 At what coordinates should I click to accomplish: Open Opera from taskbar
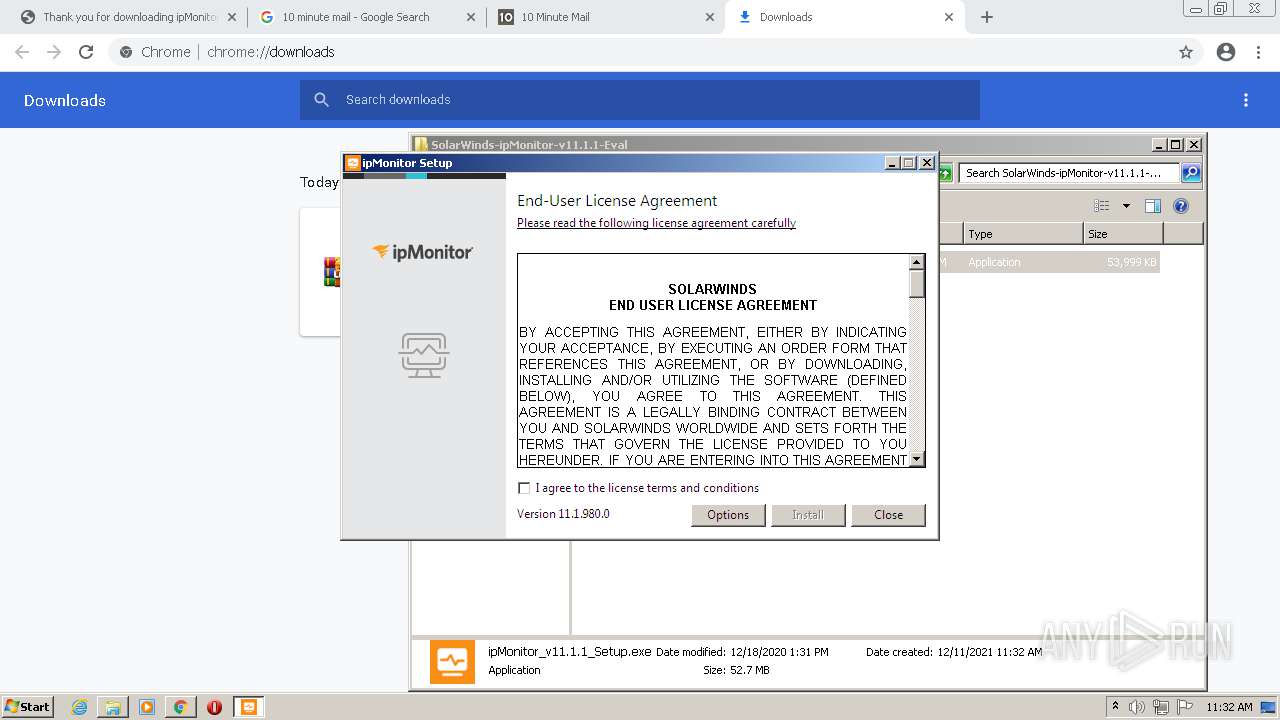click(214, 707)
